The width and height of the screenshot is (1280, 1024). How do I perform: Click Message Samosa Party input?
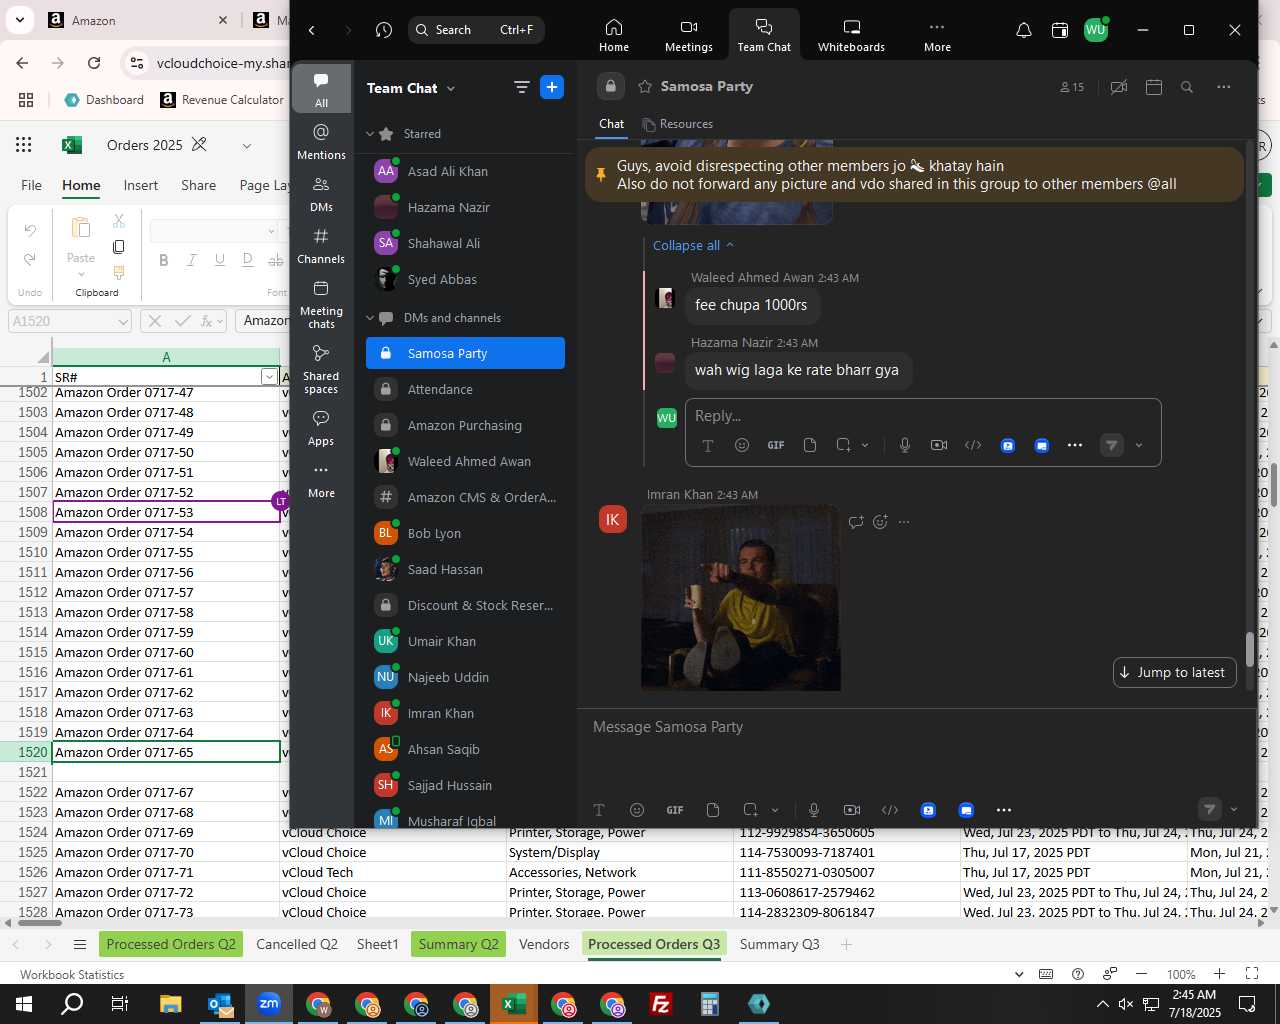[915, 727]
